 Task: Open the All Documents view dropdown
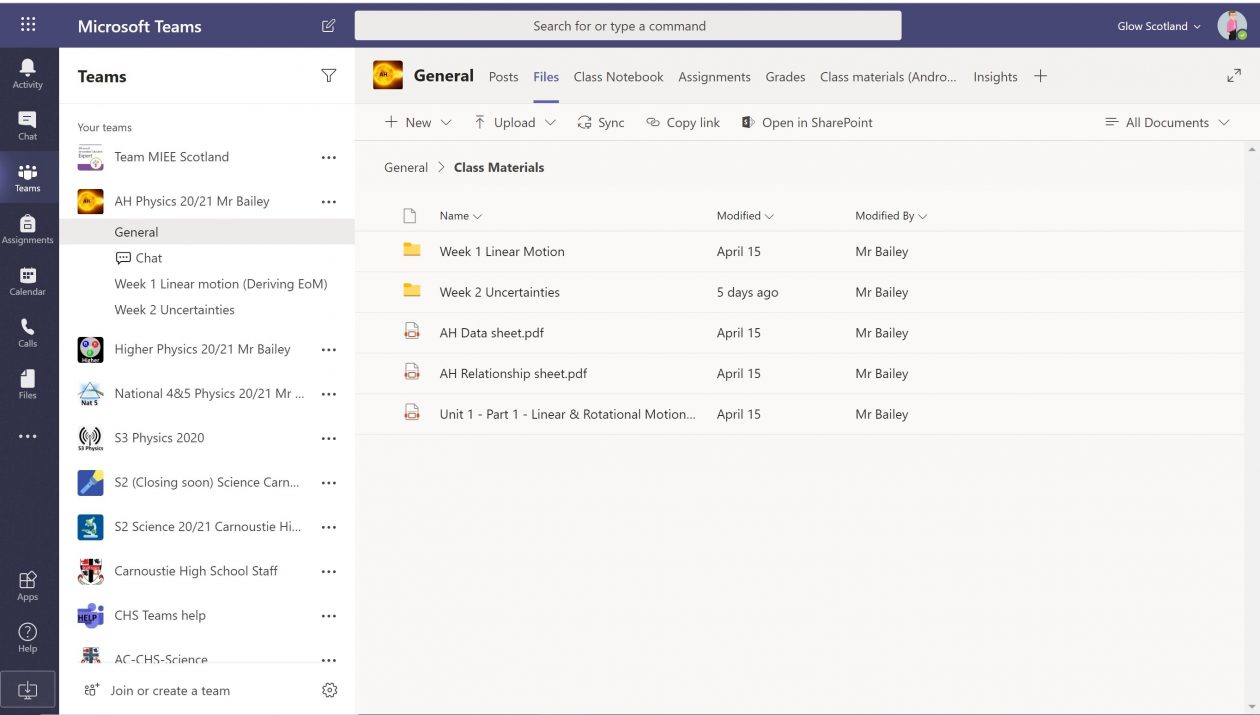1169,122
